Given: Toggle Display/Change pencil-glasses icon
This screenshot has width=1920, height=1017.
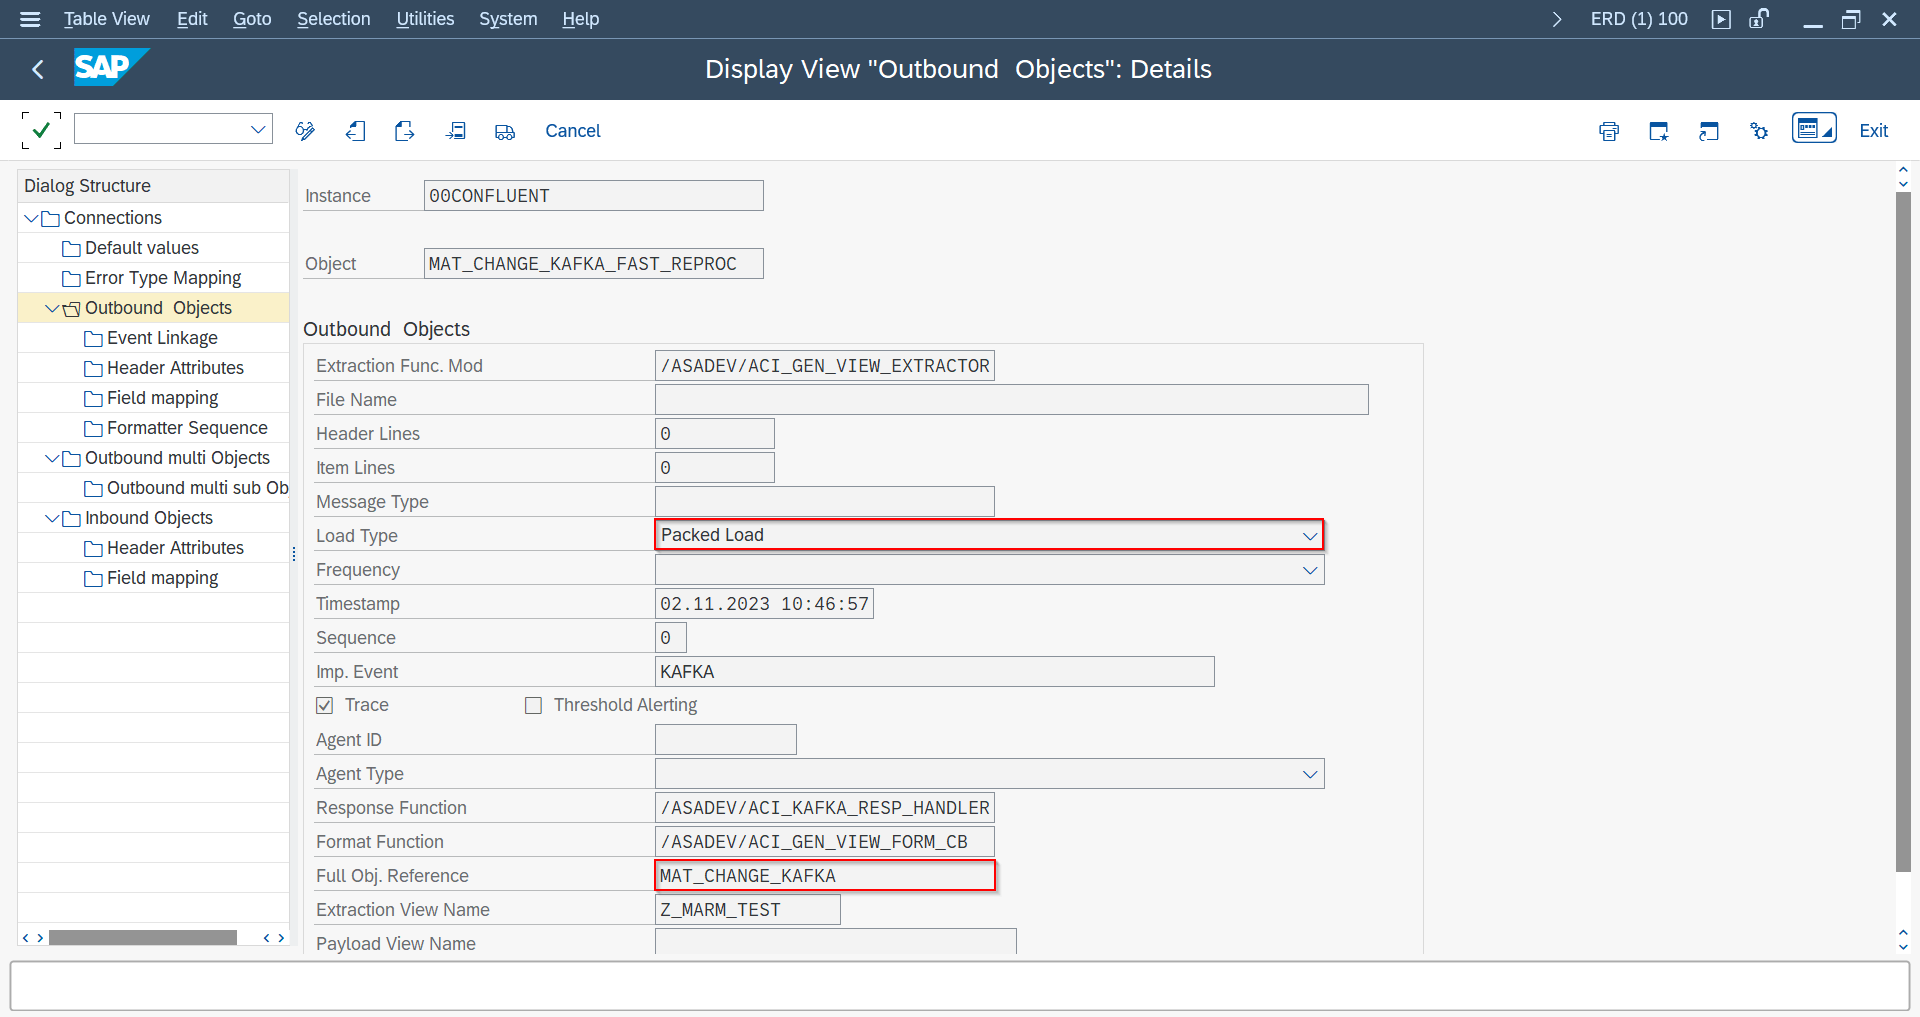Looking at the screenshot, I should click(305, 131).
